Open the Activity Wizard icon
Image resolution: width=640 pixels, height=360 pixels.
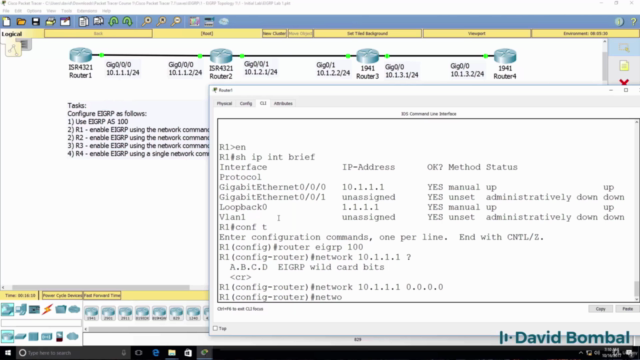pyautogui.click(x=65, y=22)
